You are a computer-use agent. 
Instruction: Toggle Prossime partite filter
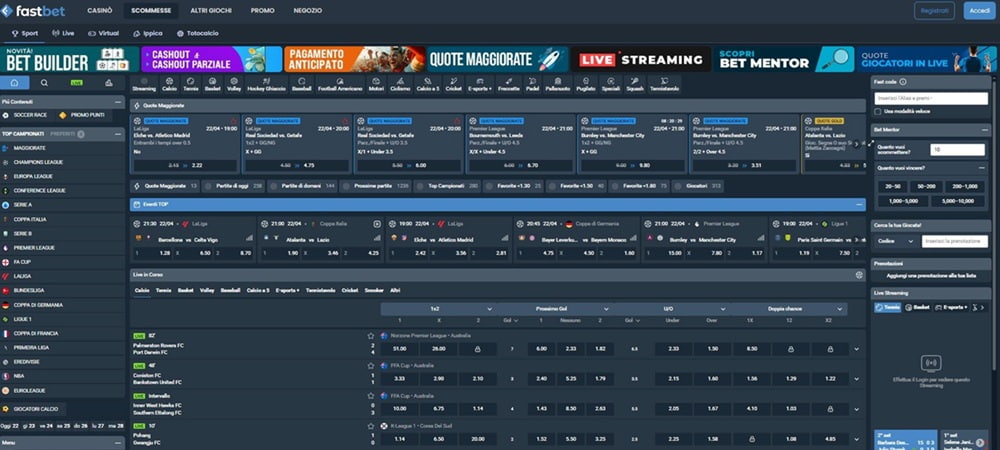(376, 186)
